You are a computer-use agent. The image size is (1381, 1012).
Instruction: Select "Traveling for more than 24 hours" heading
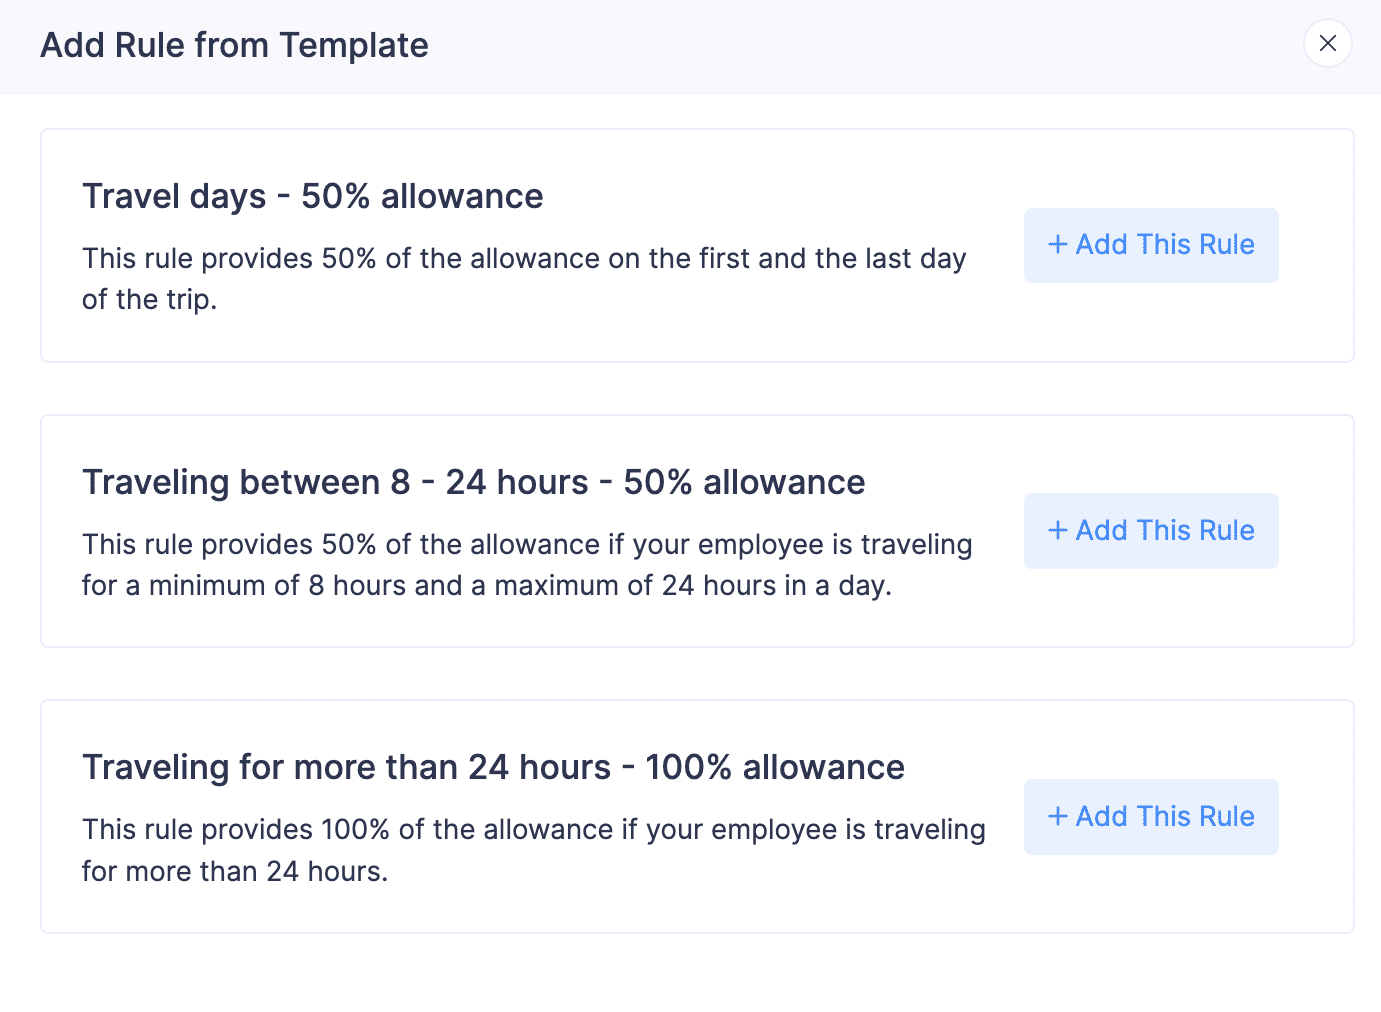pyautogui.click(x=493, y=767)
